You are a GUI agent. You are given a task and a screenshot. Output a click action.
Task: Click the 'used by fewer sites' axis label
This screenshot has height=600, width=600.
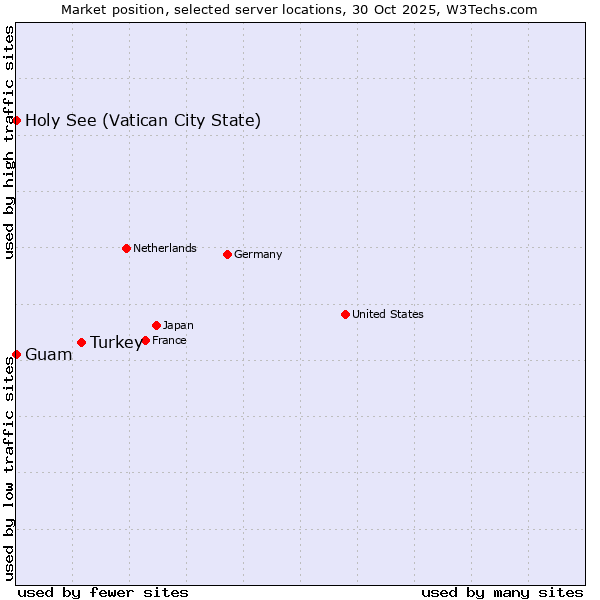(103, 592)
